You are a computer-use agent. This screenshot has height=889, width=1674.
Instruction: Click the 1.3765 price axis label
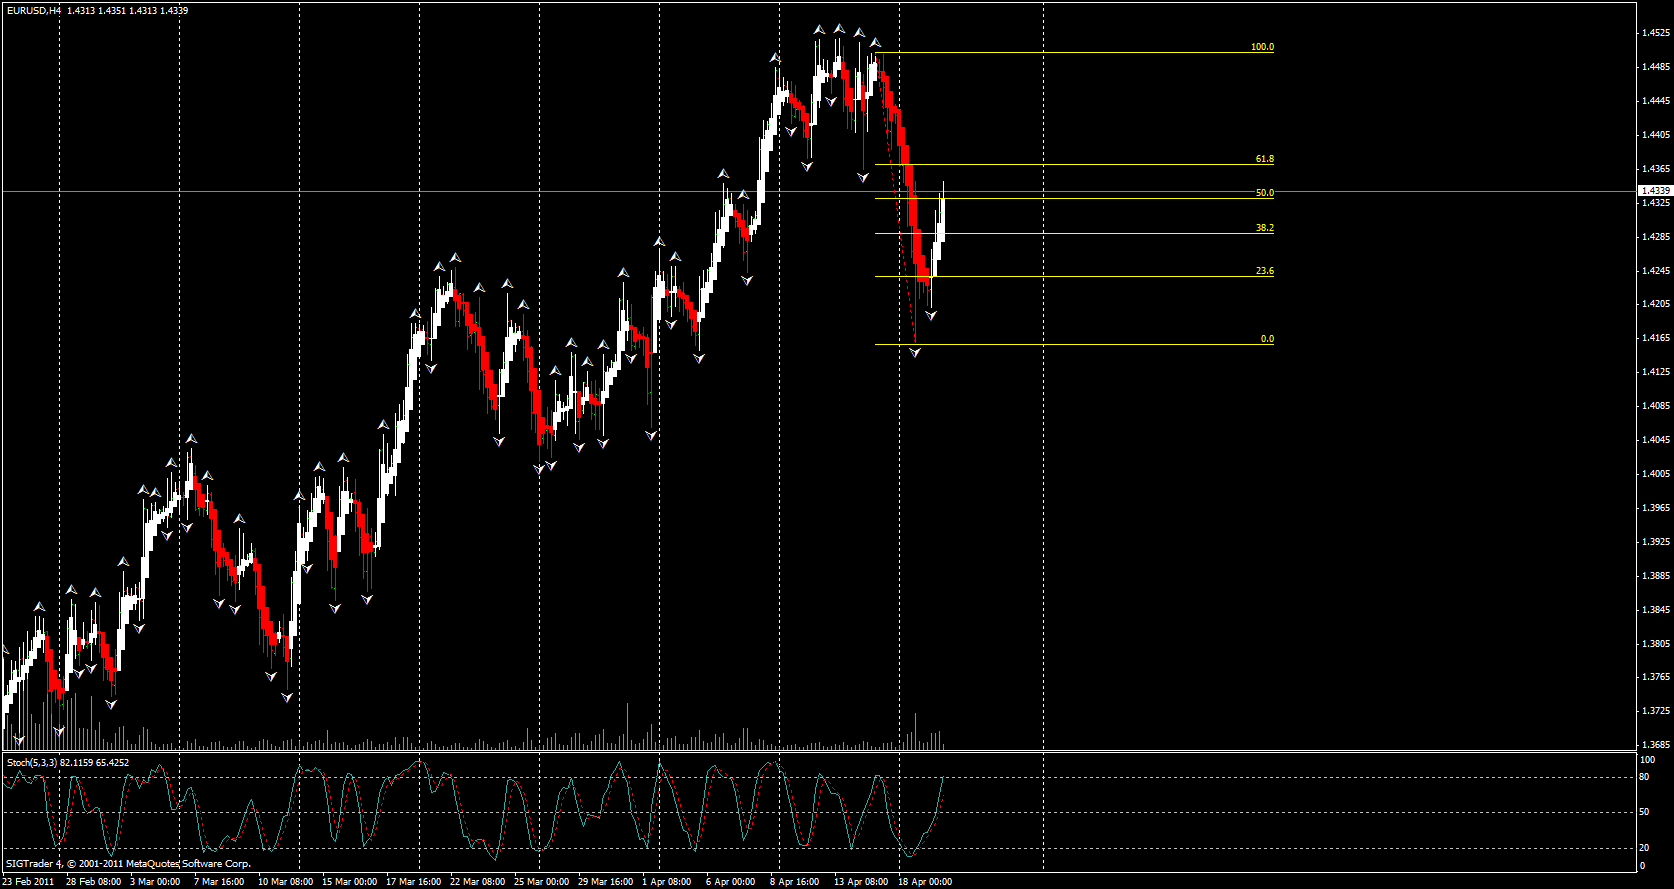1656,677
